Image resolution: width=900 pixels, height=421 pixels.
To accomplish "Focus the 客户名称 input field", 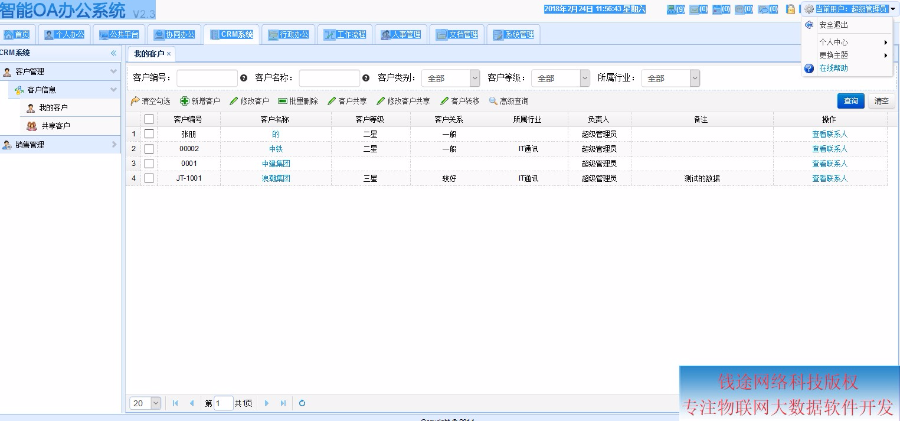I will (329, 78).
